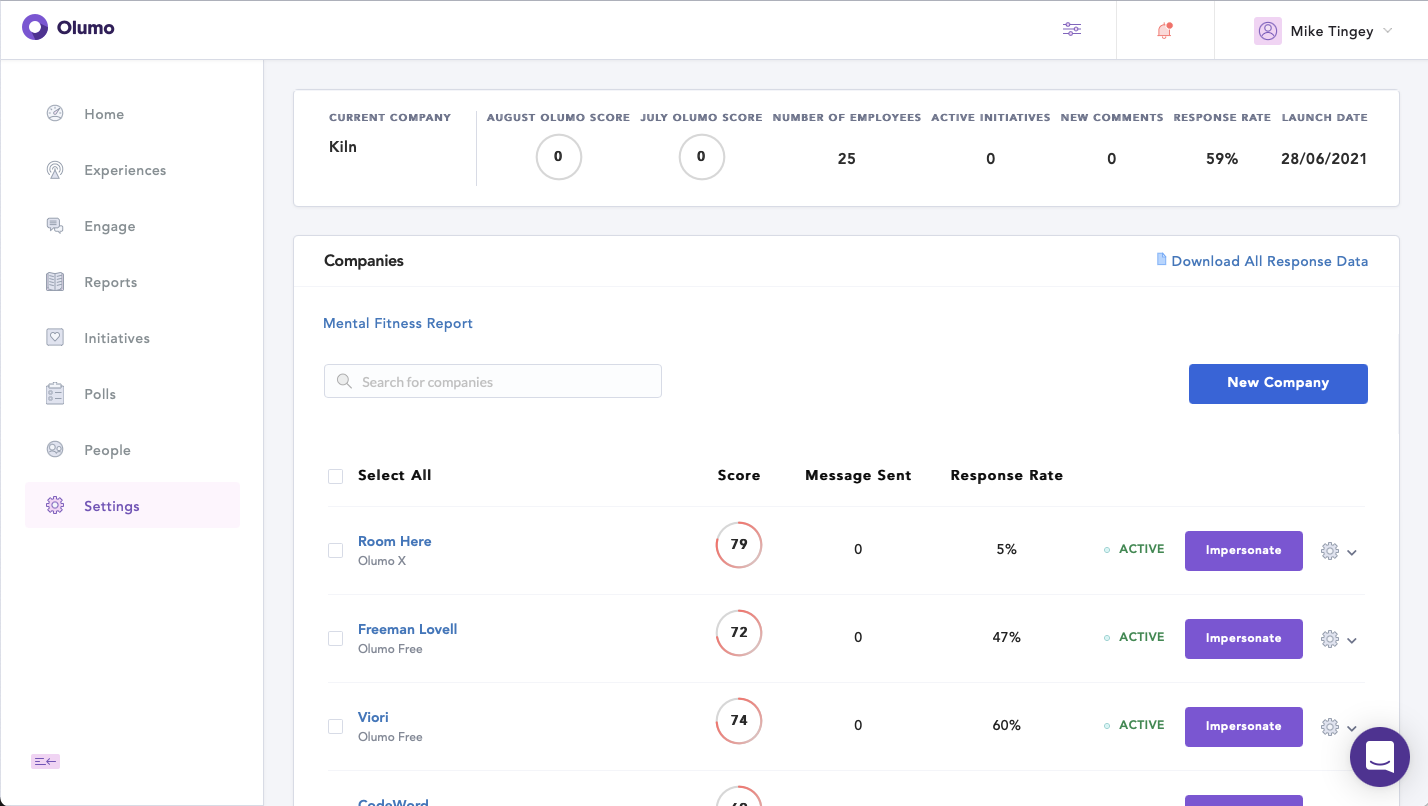Viewport: 1428px width, 806px height.
Task: Click the document icon beside Download All Response Data
Action: 1161,259
